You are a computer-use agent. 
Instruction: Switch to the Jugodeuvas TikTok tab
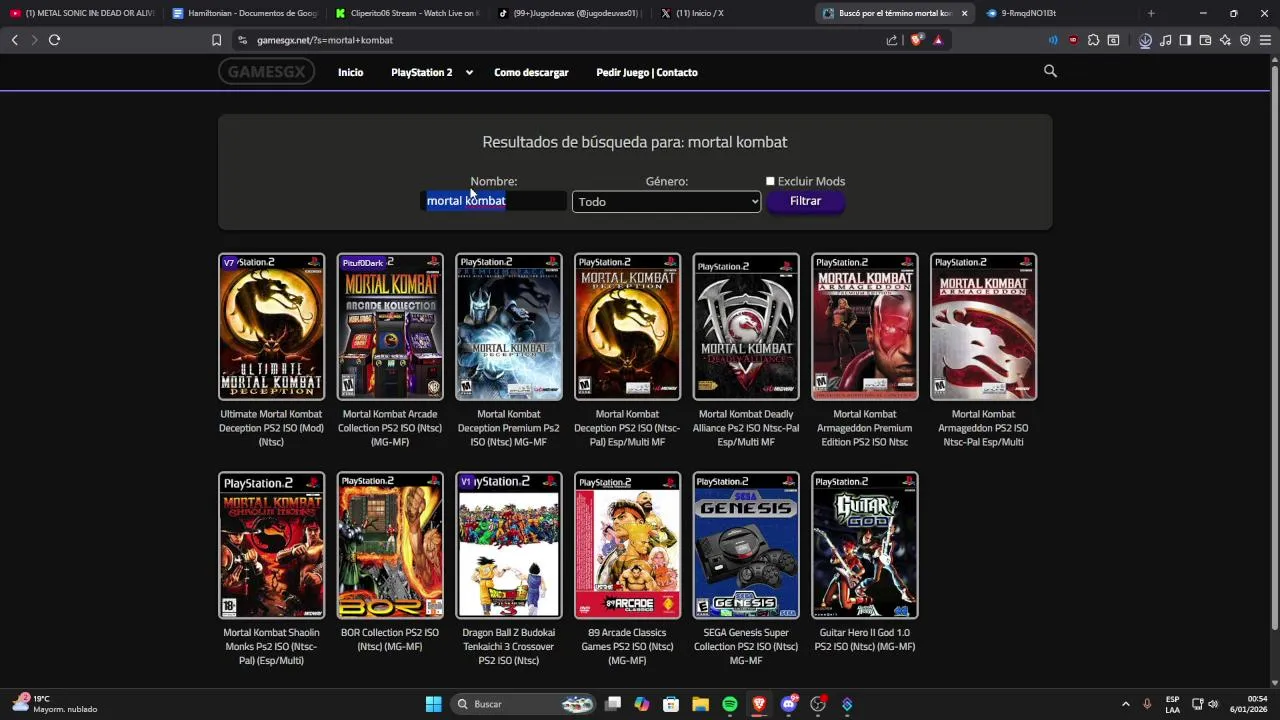(x=568, y=13)
